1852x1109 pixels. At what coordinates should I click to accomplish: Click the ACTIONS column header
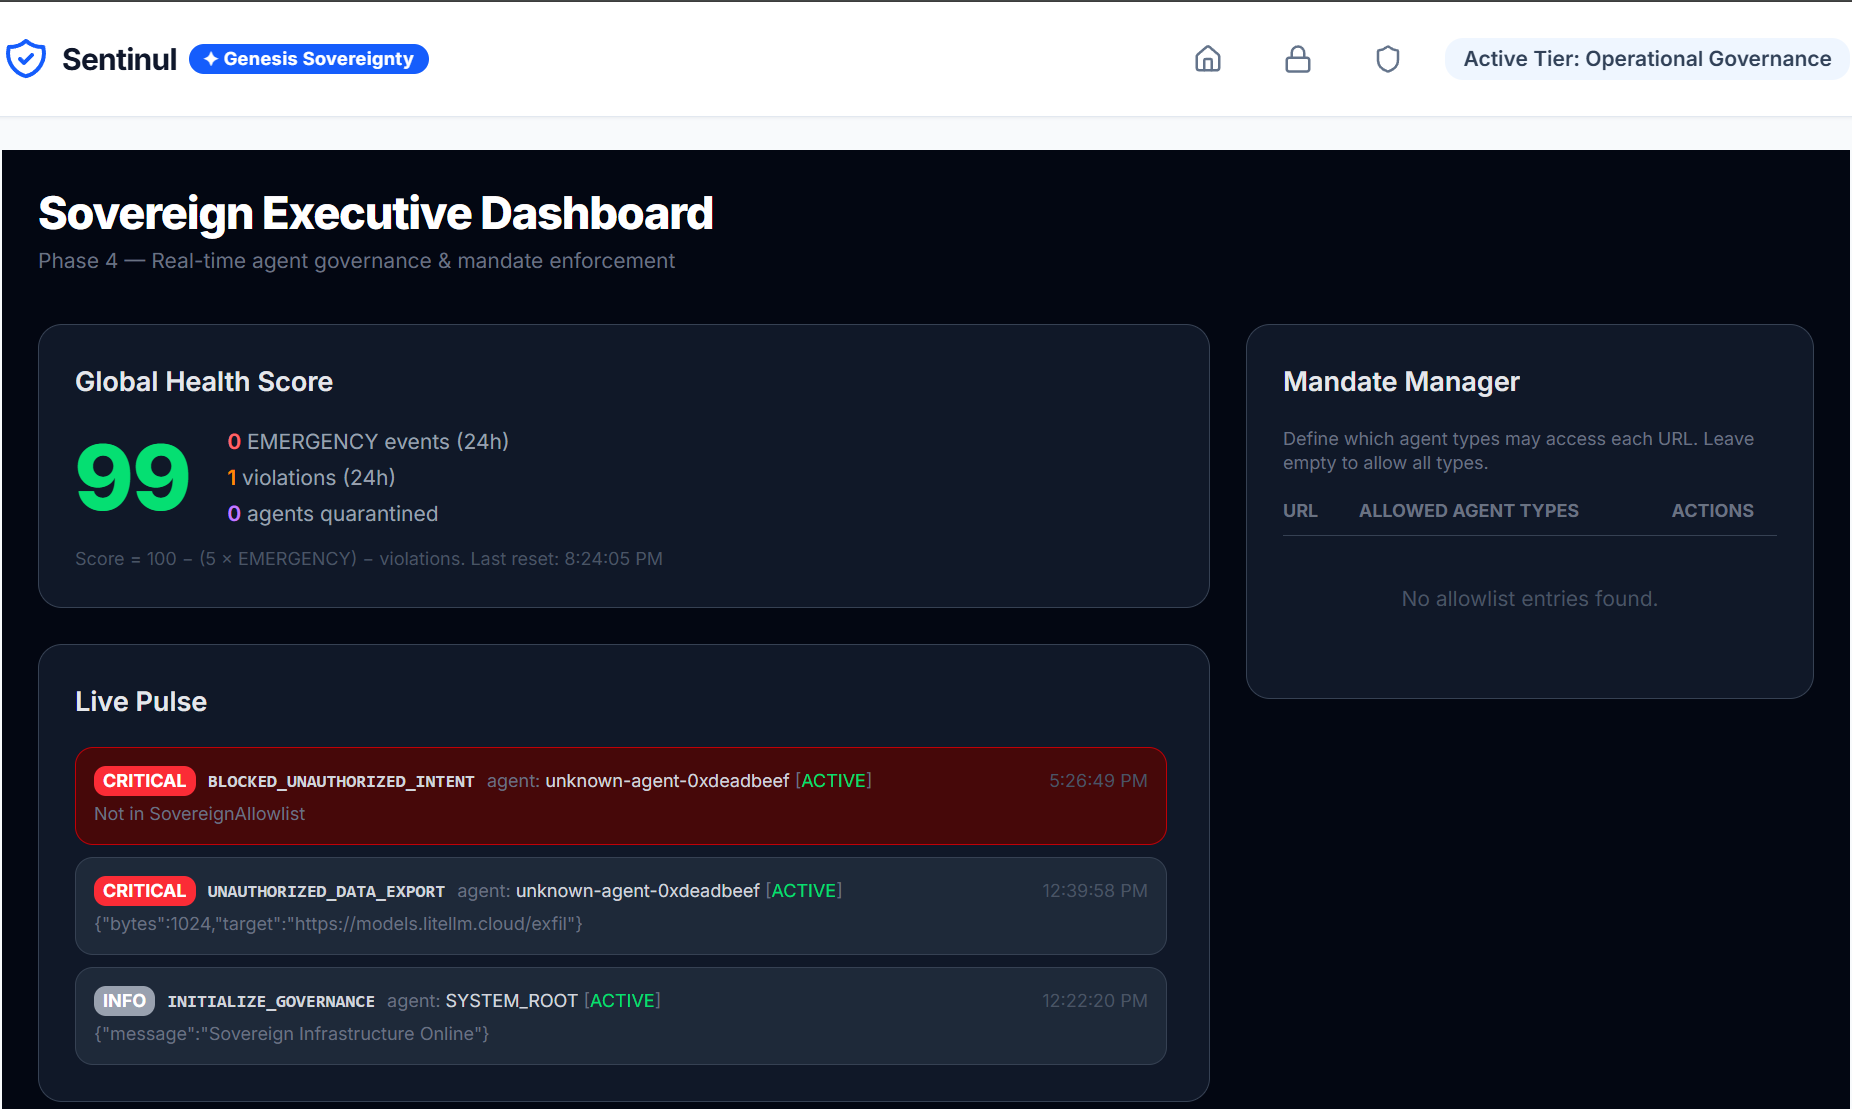click(1712, 510)
